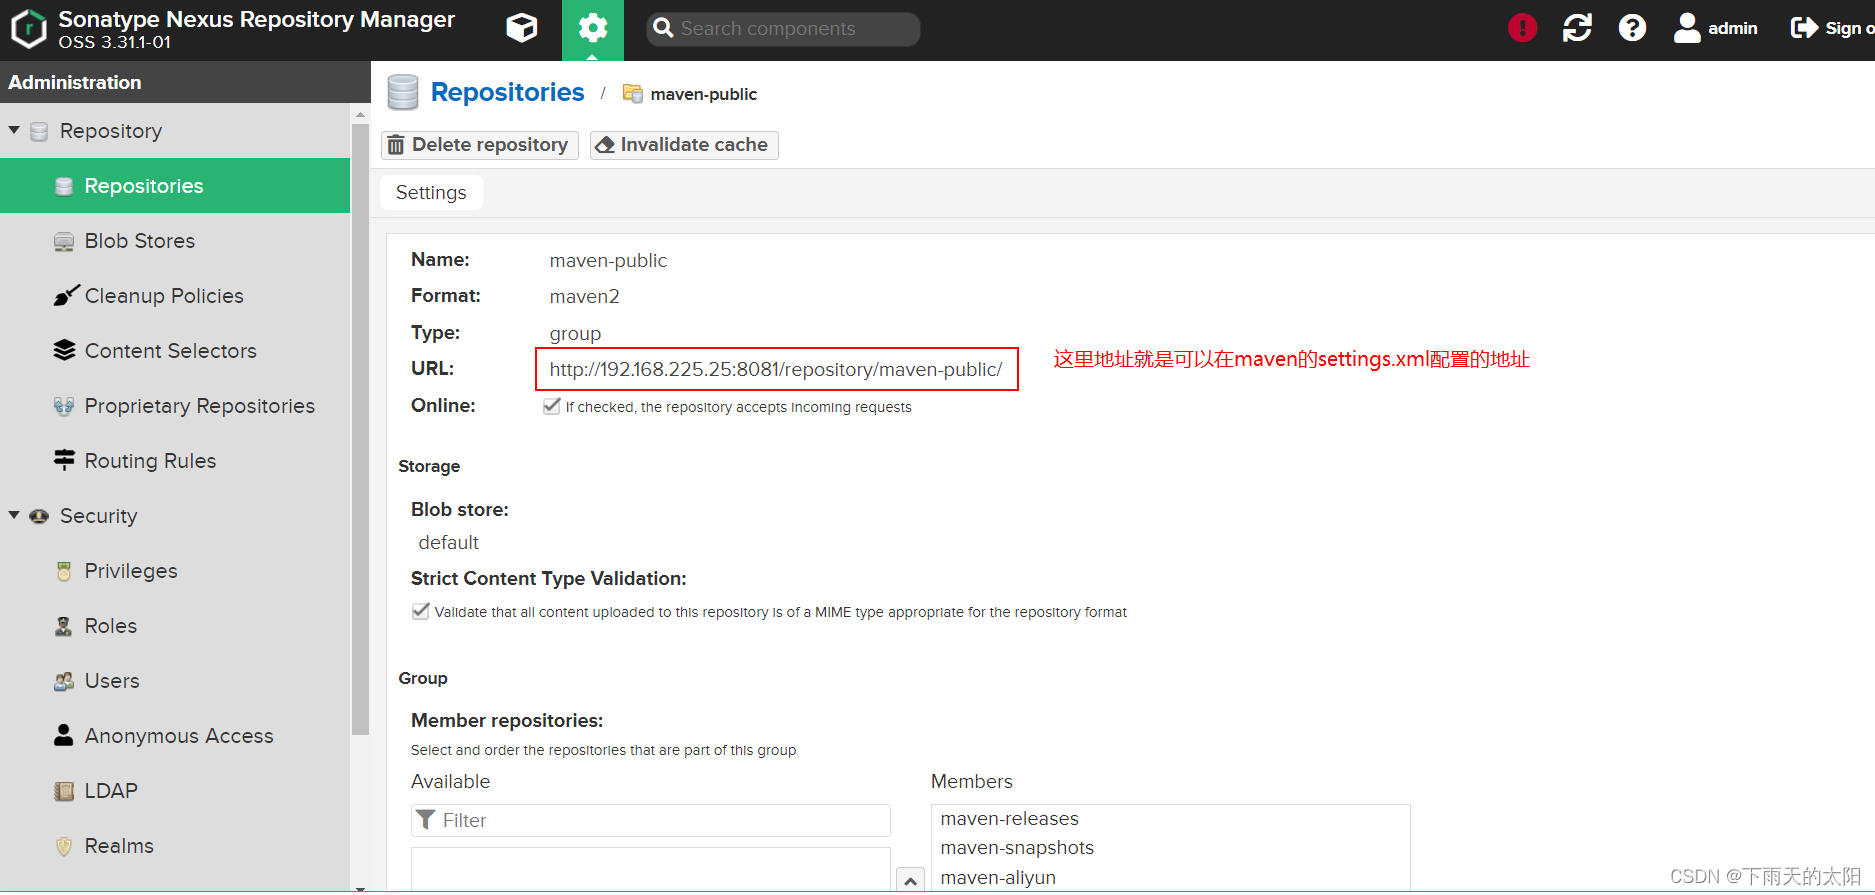Click the Nexus logo hexagon icon
Screen dimensions: 1875x895
click(29, 29)
